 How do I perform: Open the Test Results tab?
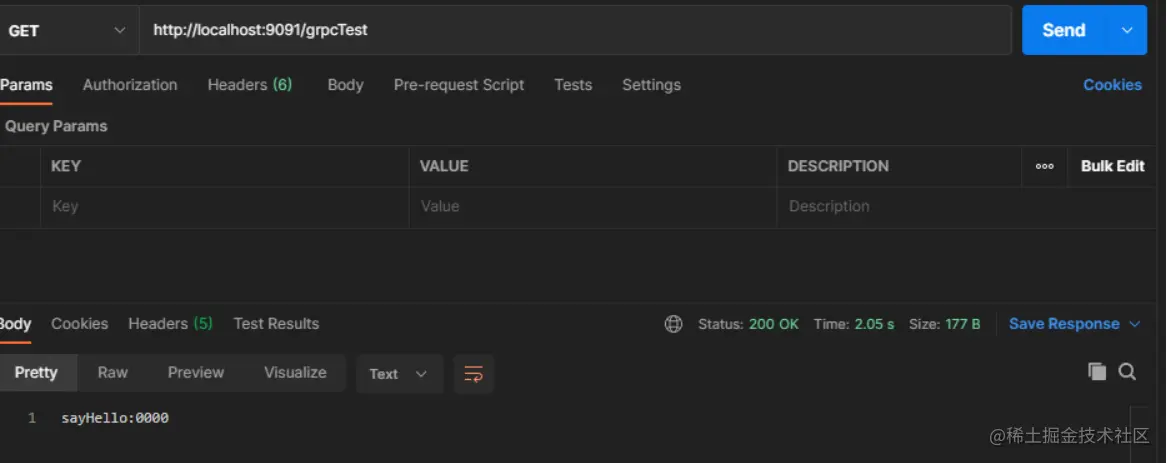click(x=276, y=324)
